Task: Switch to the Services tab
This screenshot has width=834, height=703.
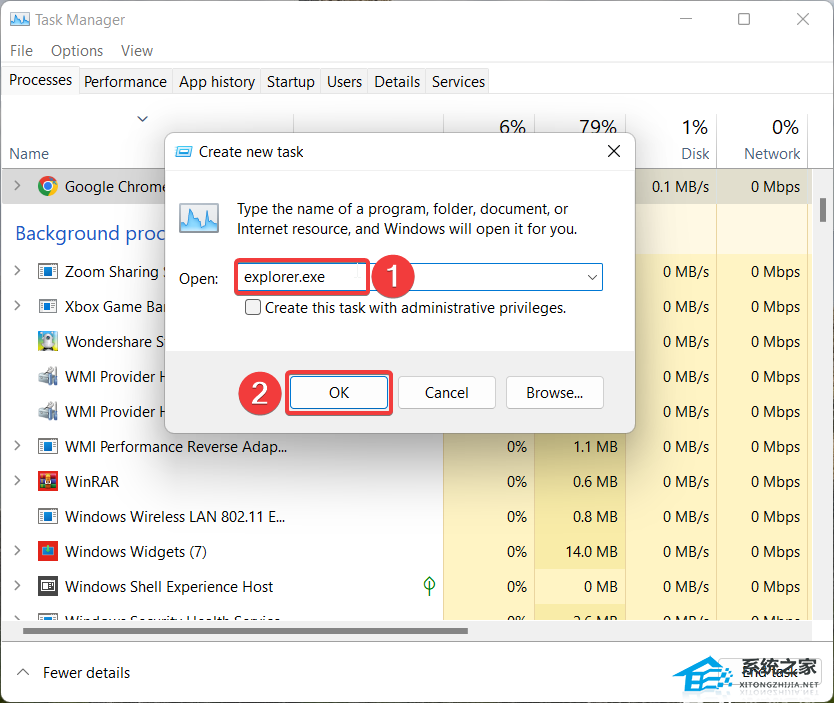Action: pos(458,82)
